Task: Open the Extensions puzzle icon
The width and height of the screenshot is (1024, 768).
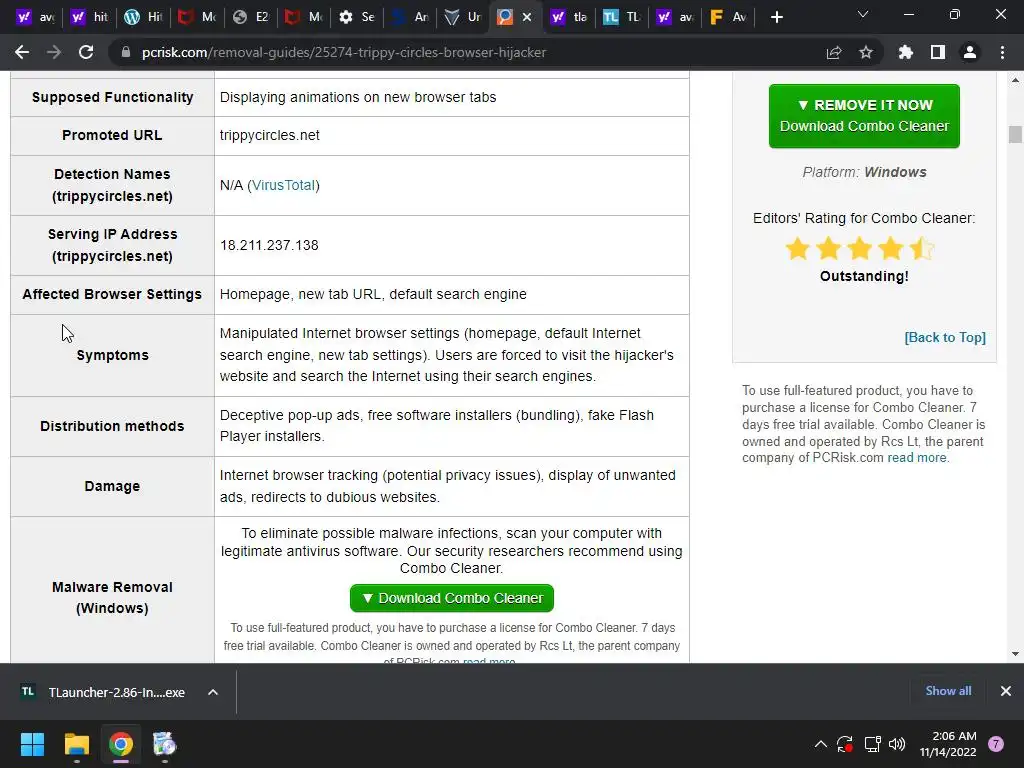Action: click(x=906, y=52)
